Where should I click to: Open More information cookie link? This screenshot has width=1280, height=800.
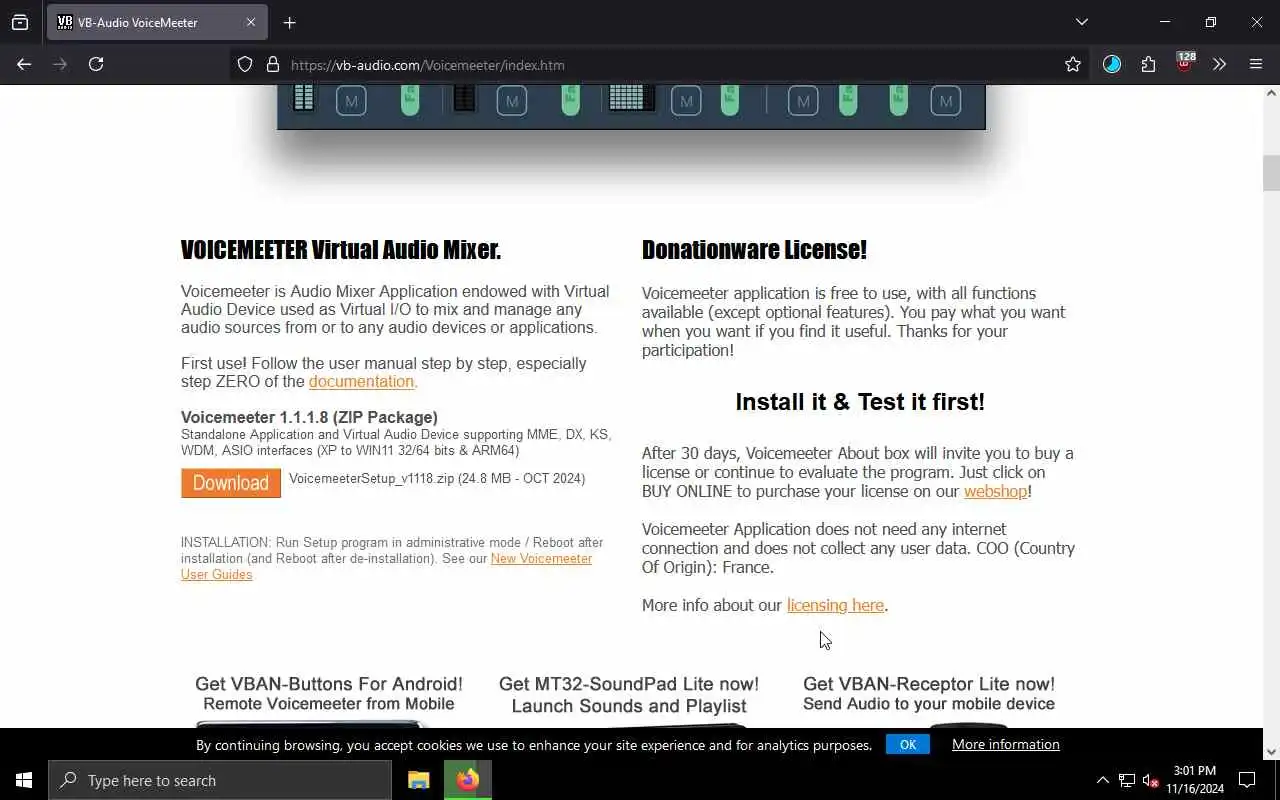coord(1005,744)
